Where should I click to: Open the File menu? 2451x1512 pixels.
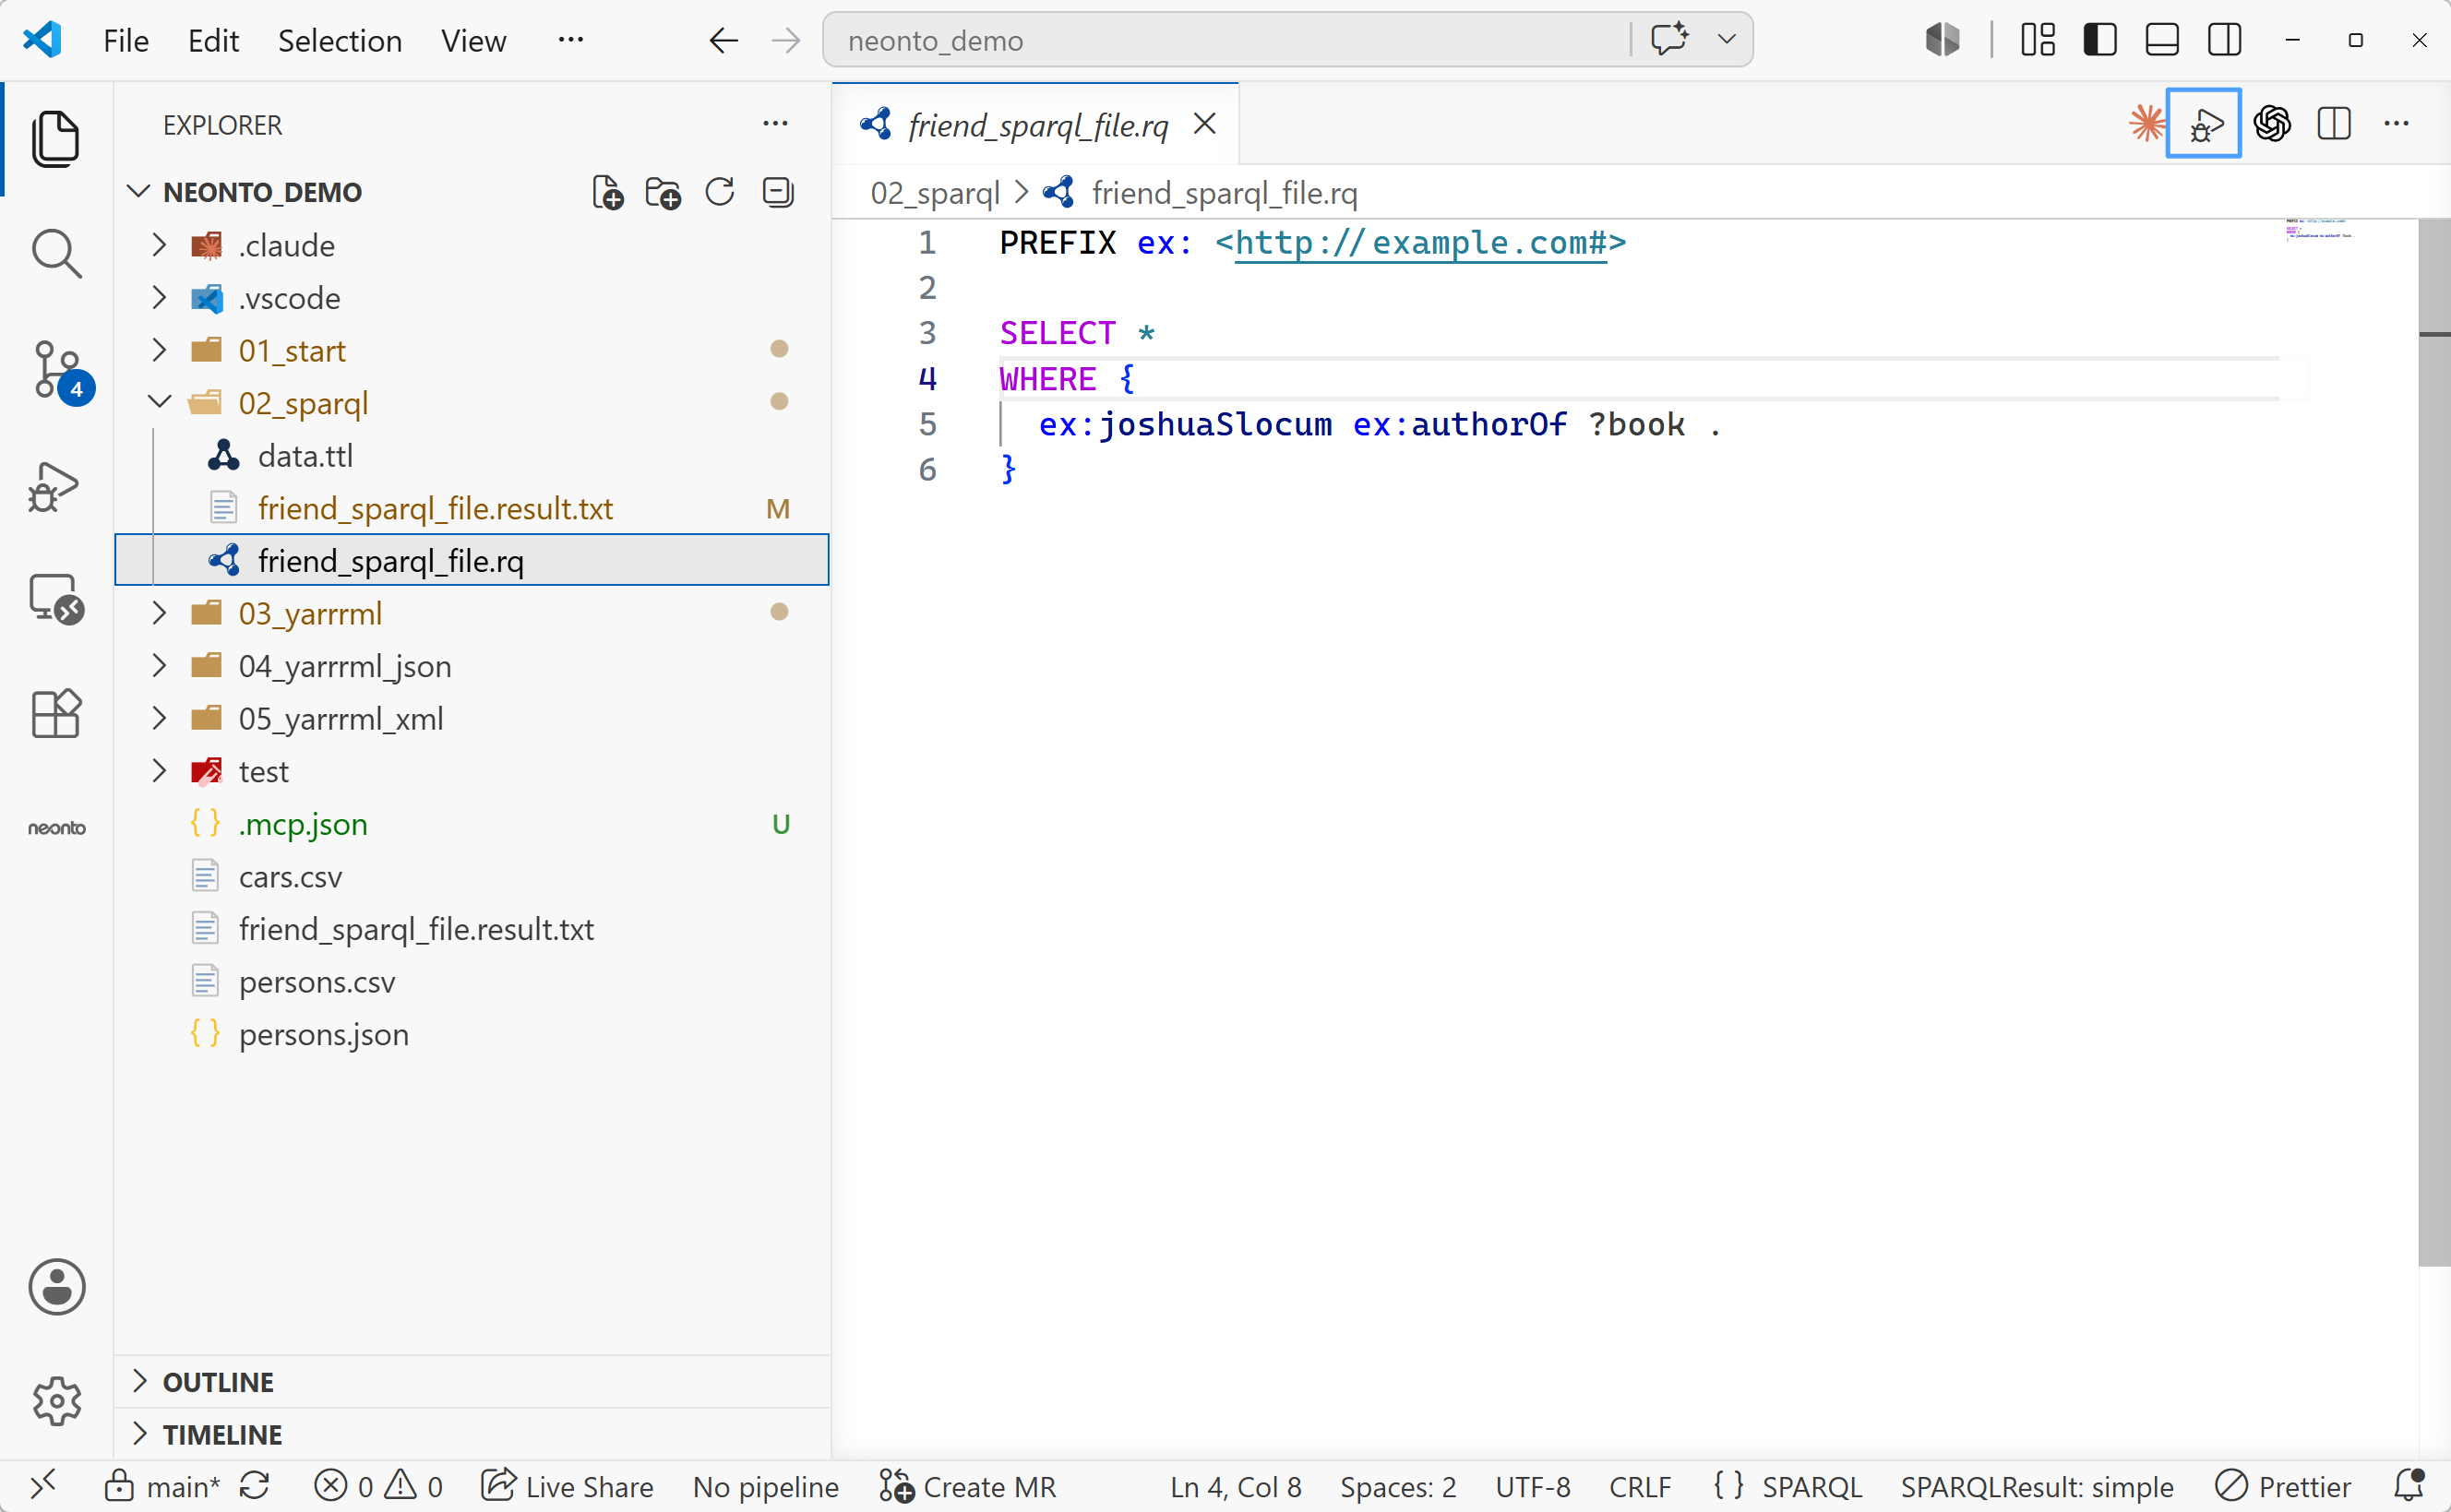click(x=126, y=41)
